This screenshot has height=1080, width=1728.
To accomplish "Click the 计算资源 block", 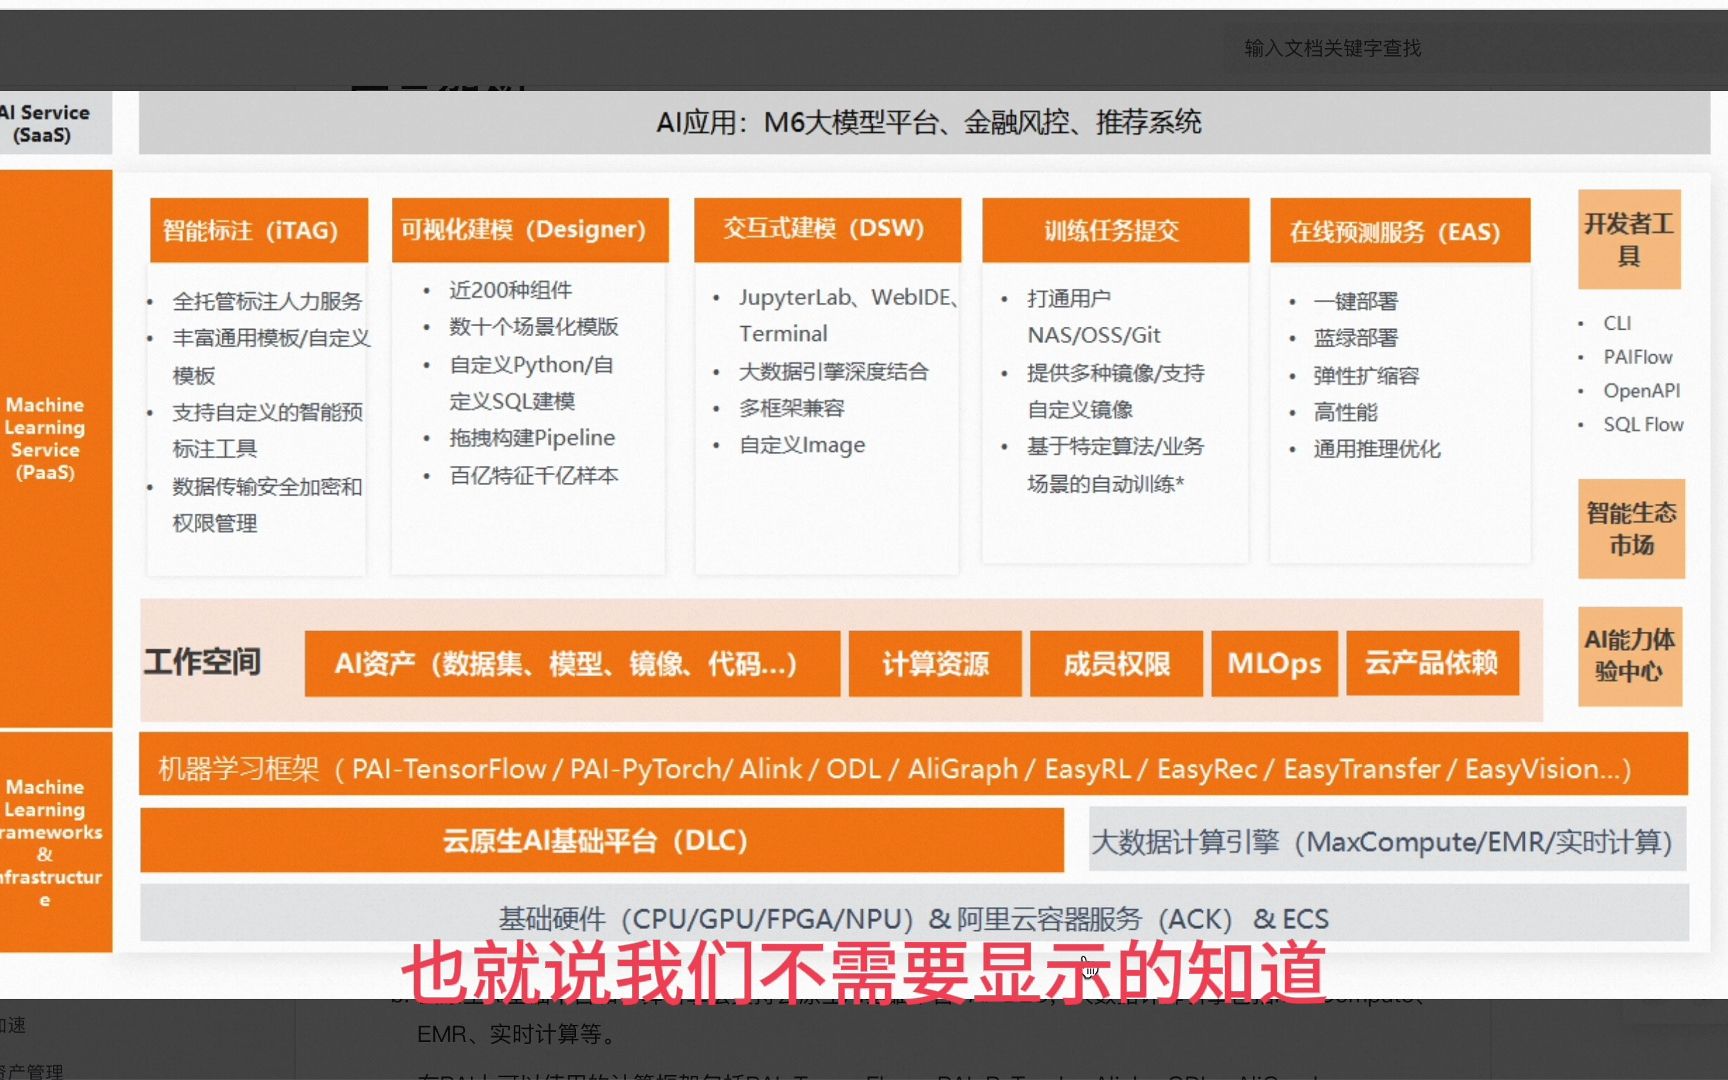I will [x=935, y=663].
